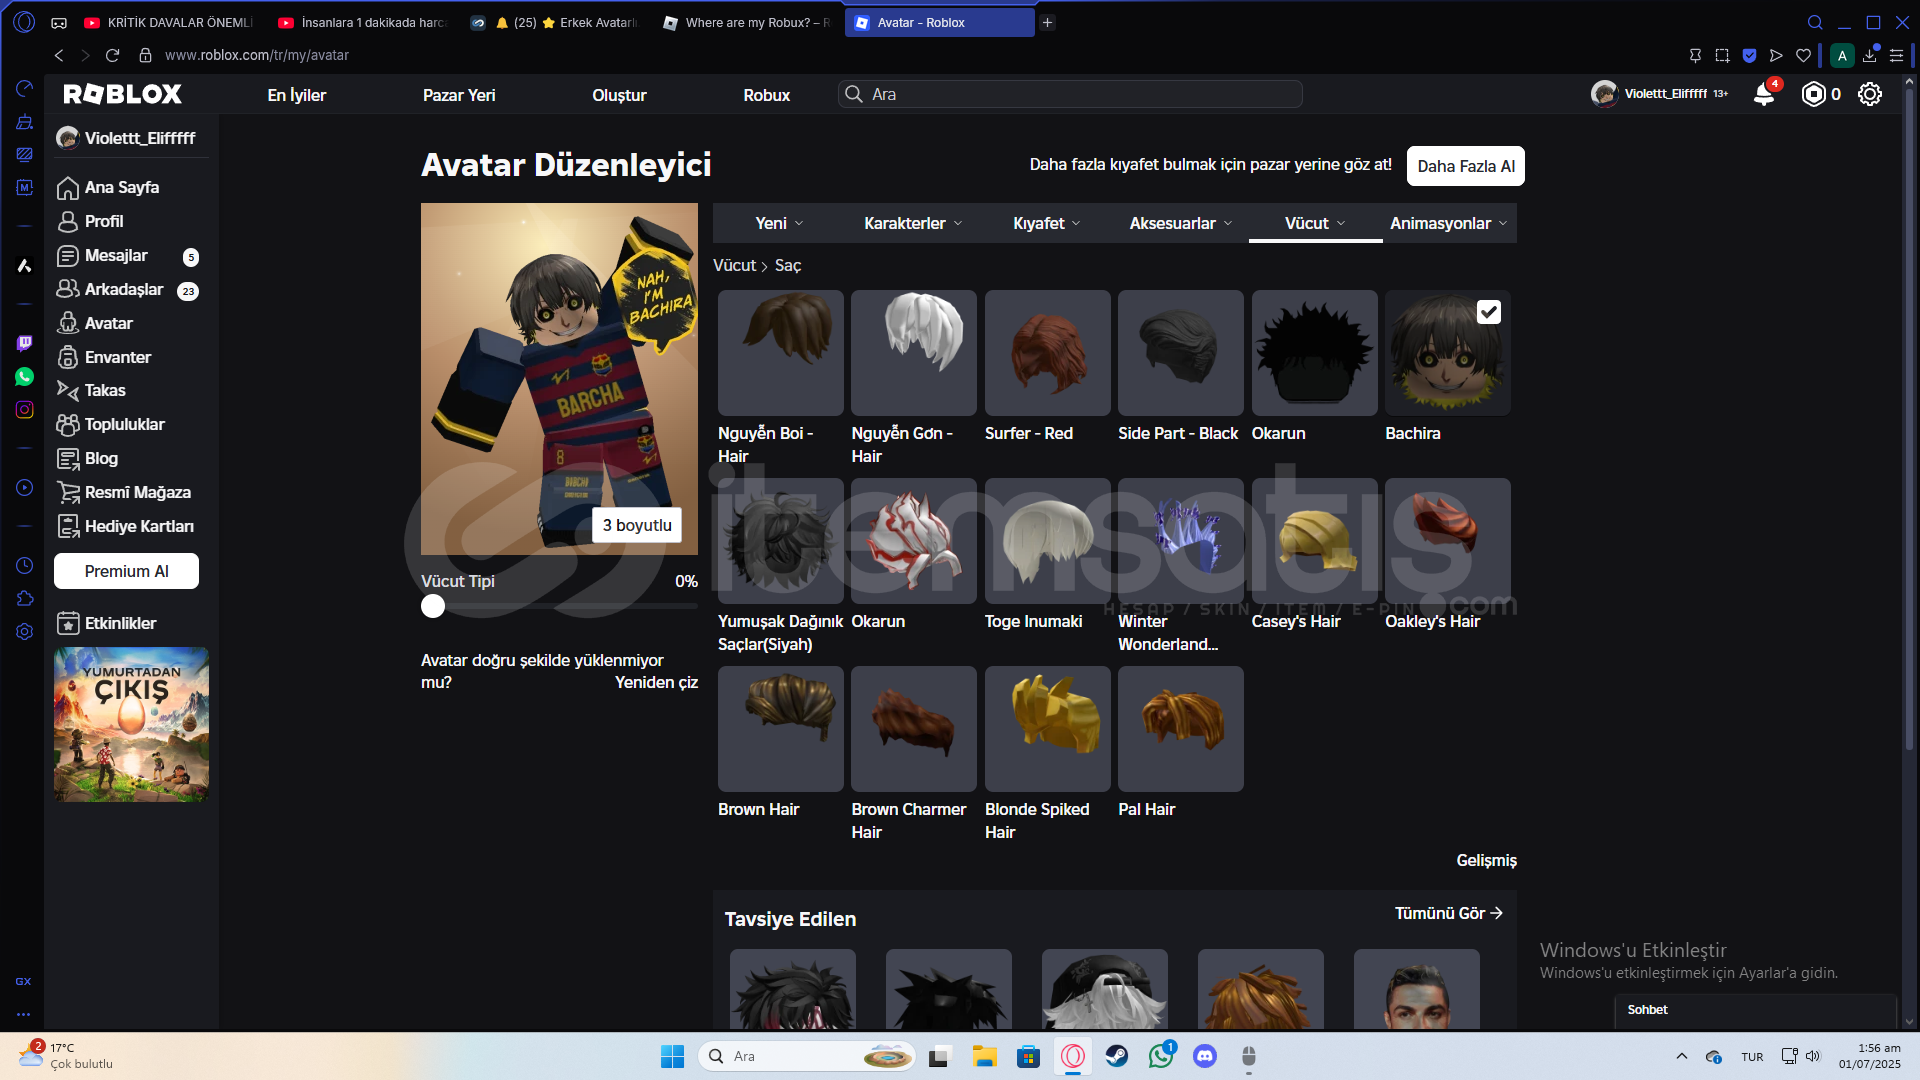Viewport: 1920px width, 1080px height.
Task: Open Pazar Yeri in the top navigation
Action: click(459, 95)
